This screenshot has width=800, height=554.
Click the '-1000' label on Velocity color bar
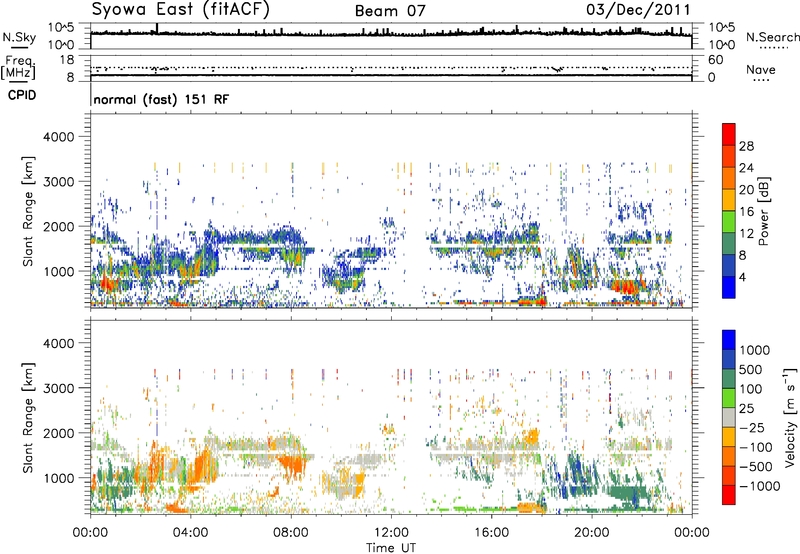[x=760, y=486]
